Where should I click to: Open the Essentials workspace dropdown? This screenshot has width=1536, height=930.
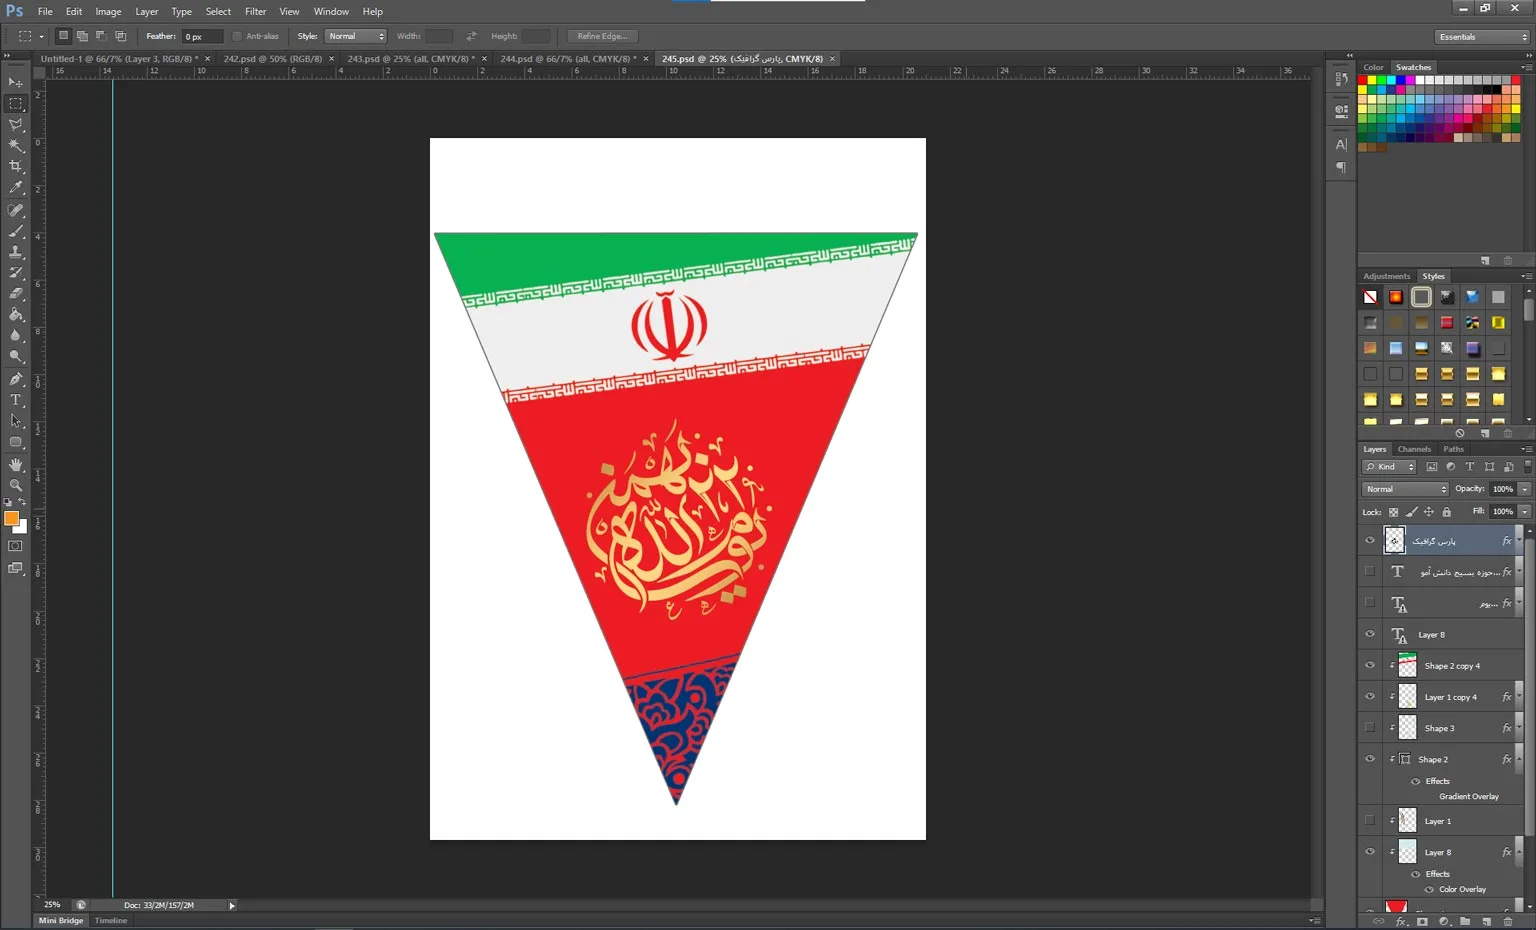point(1483,37)
